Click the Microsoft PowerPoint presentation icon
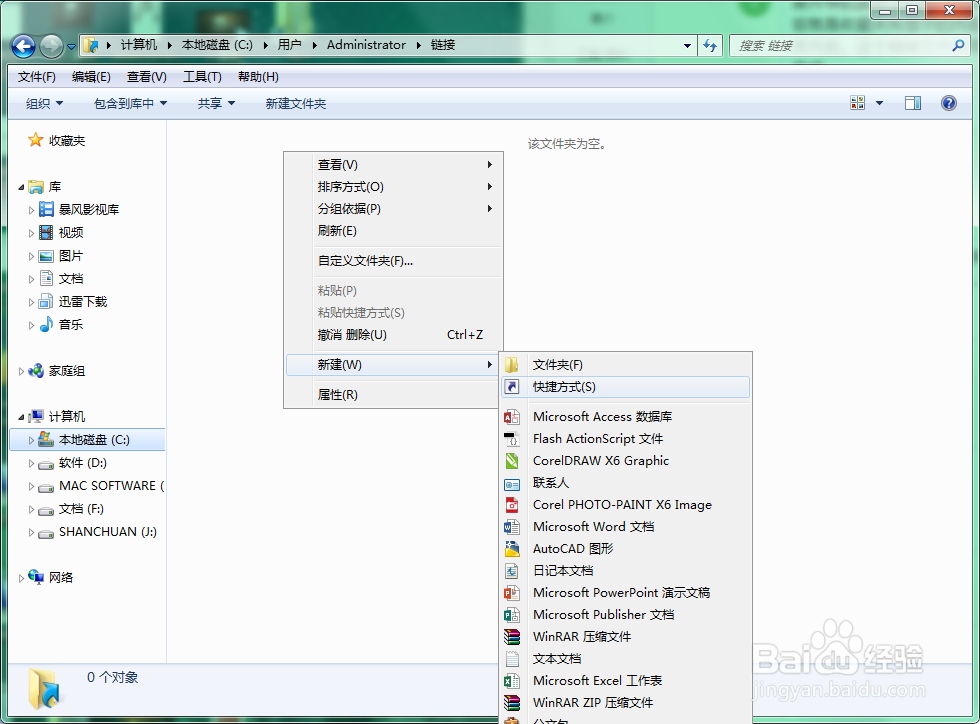The image size is (980, 724). pos(512,593)
